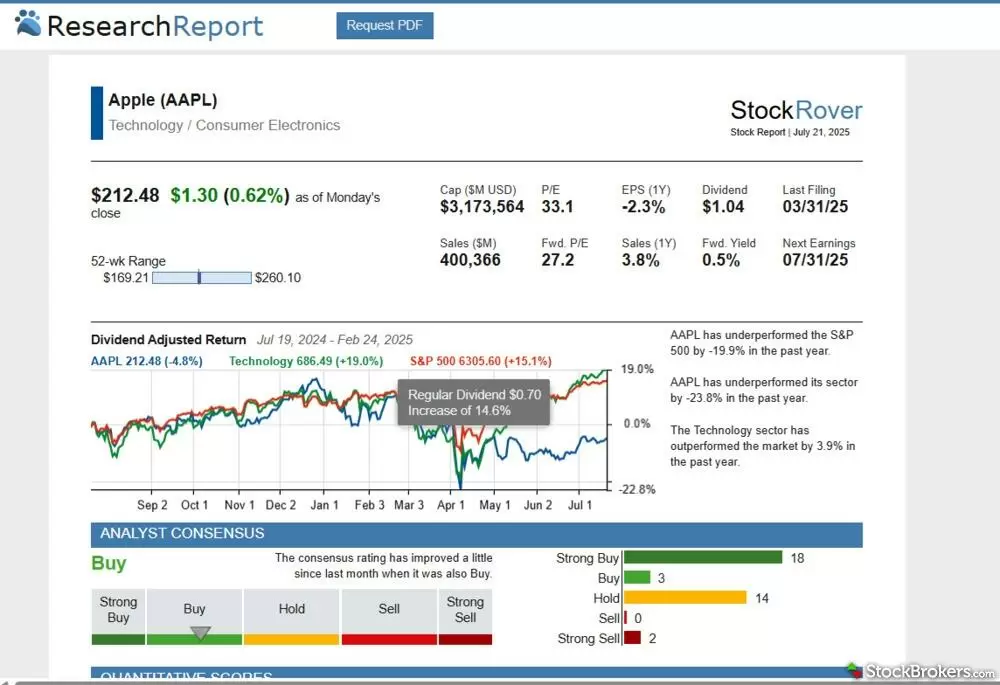Click the $169.21 range low value
The image size is (1000, 685).
[126, 277]
